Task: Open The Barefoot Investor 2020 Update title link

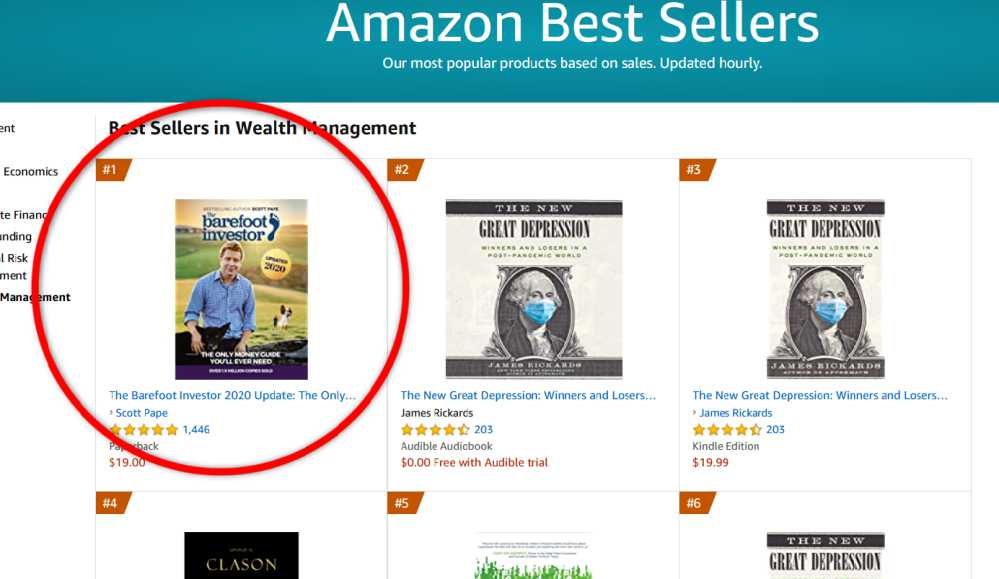Action: tap(233, 396)
